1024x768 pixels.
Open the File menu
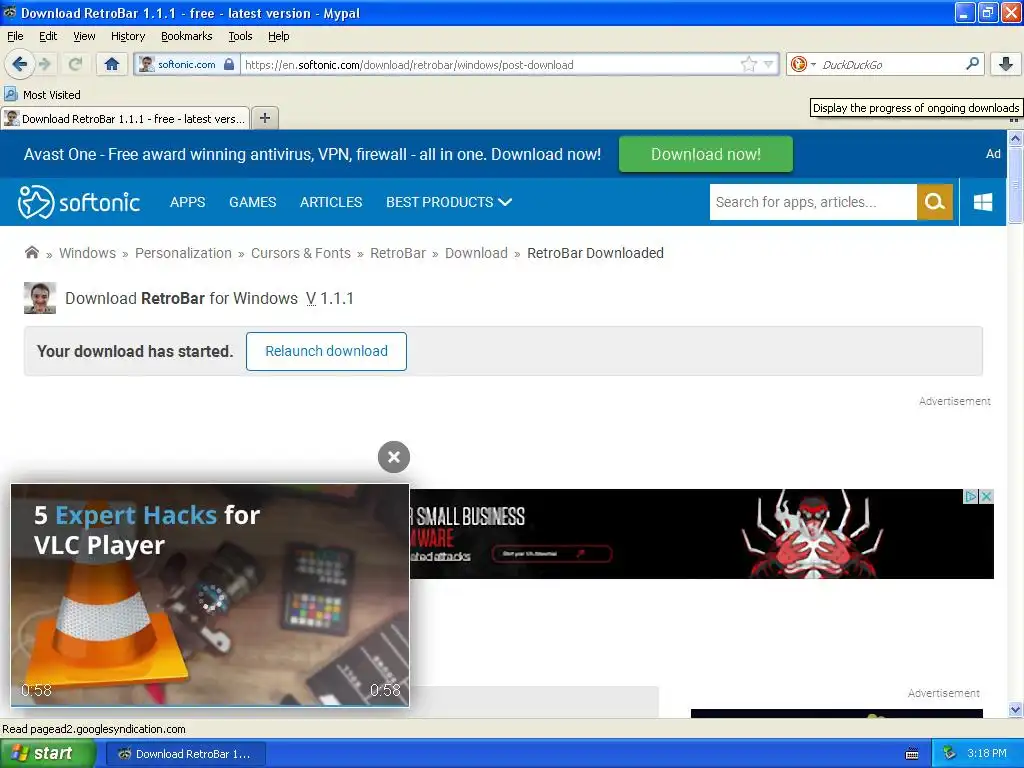(15, 36)
